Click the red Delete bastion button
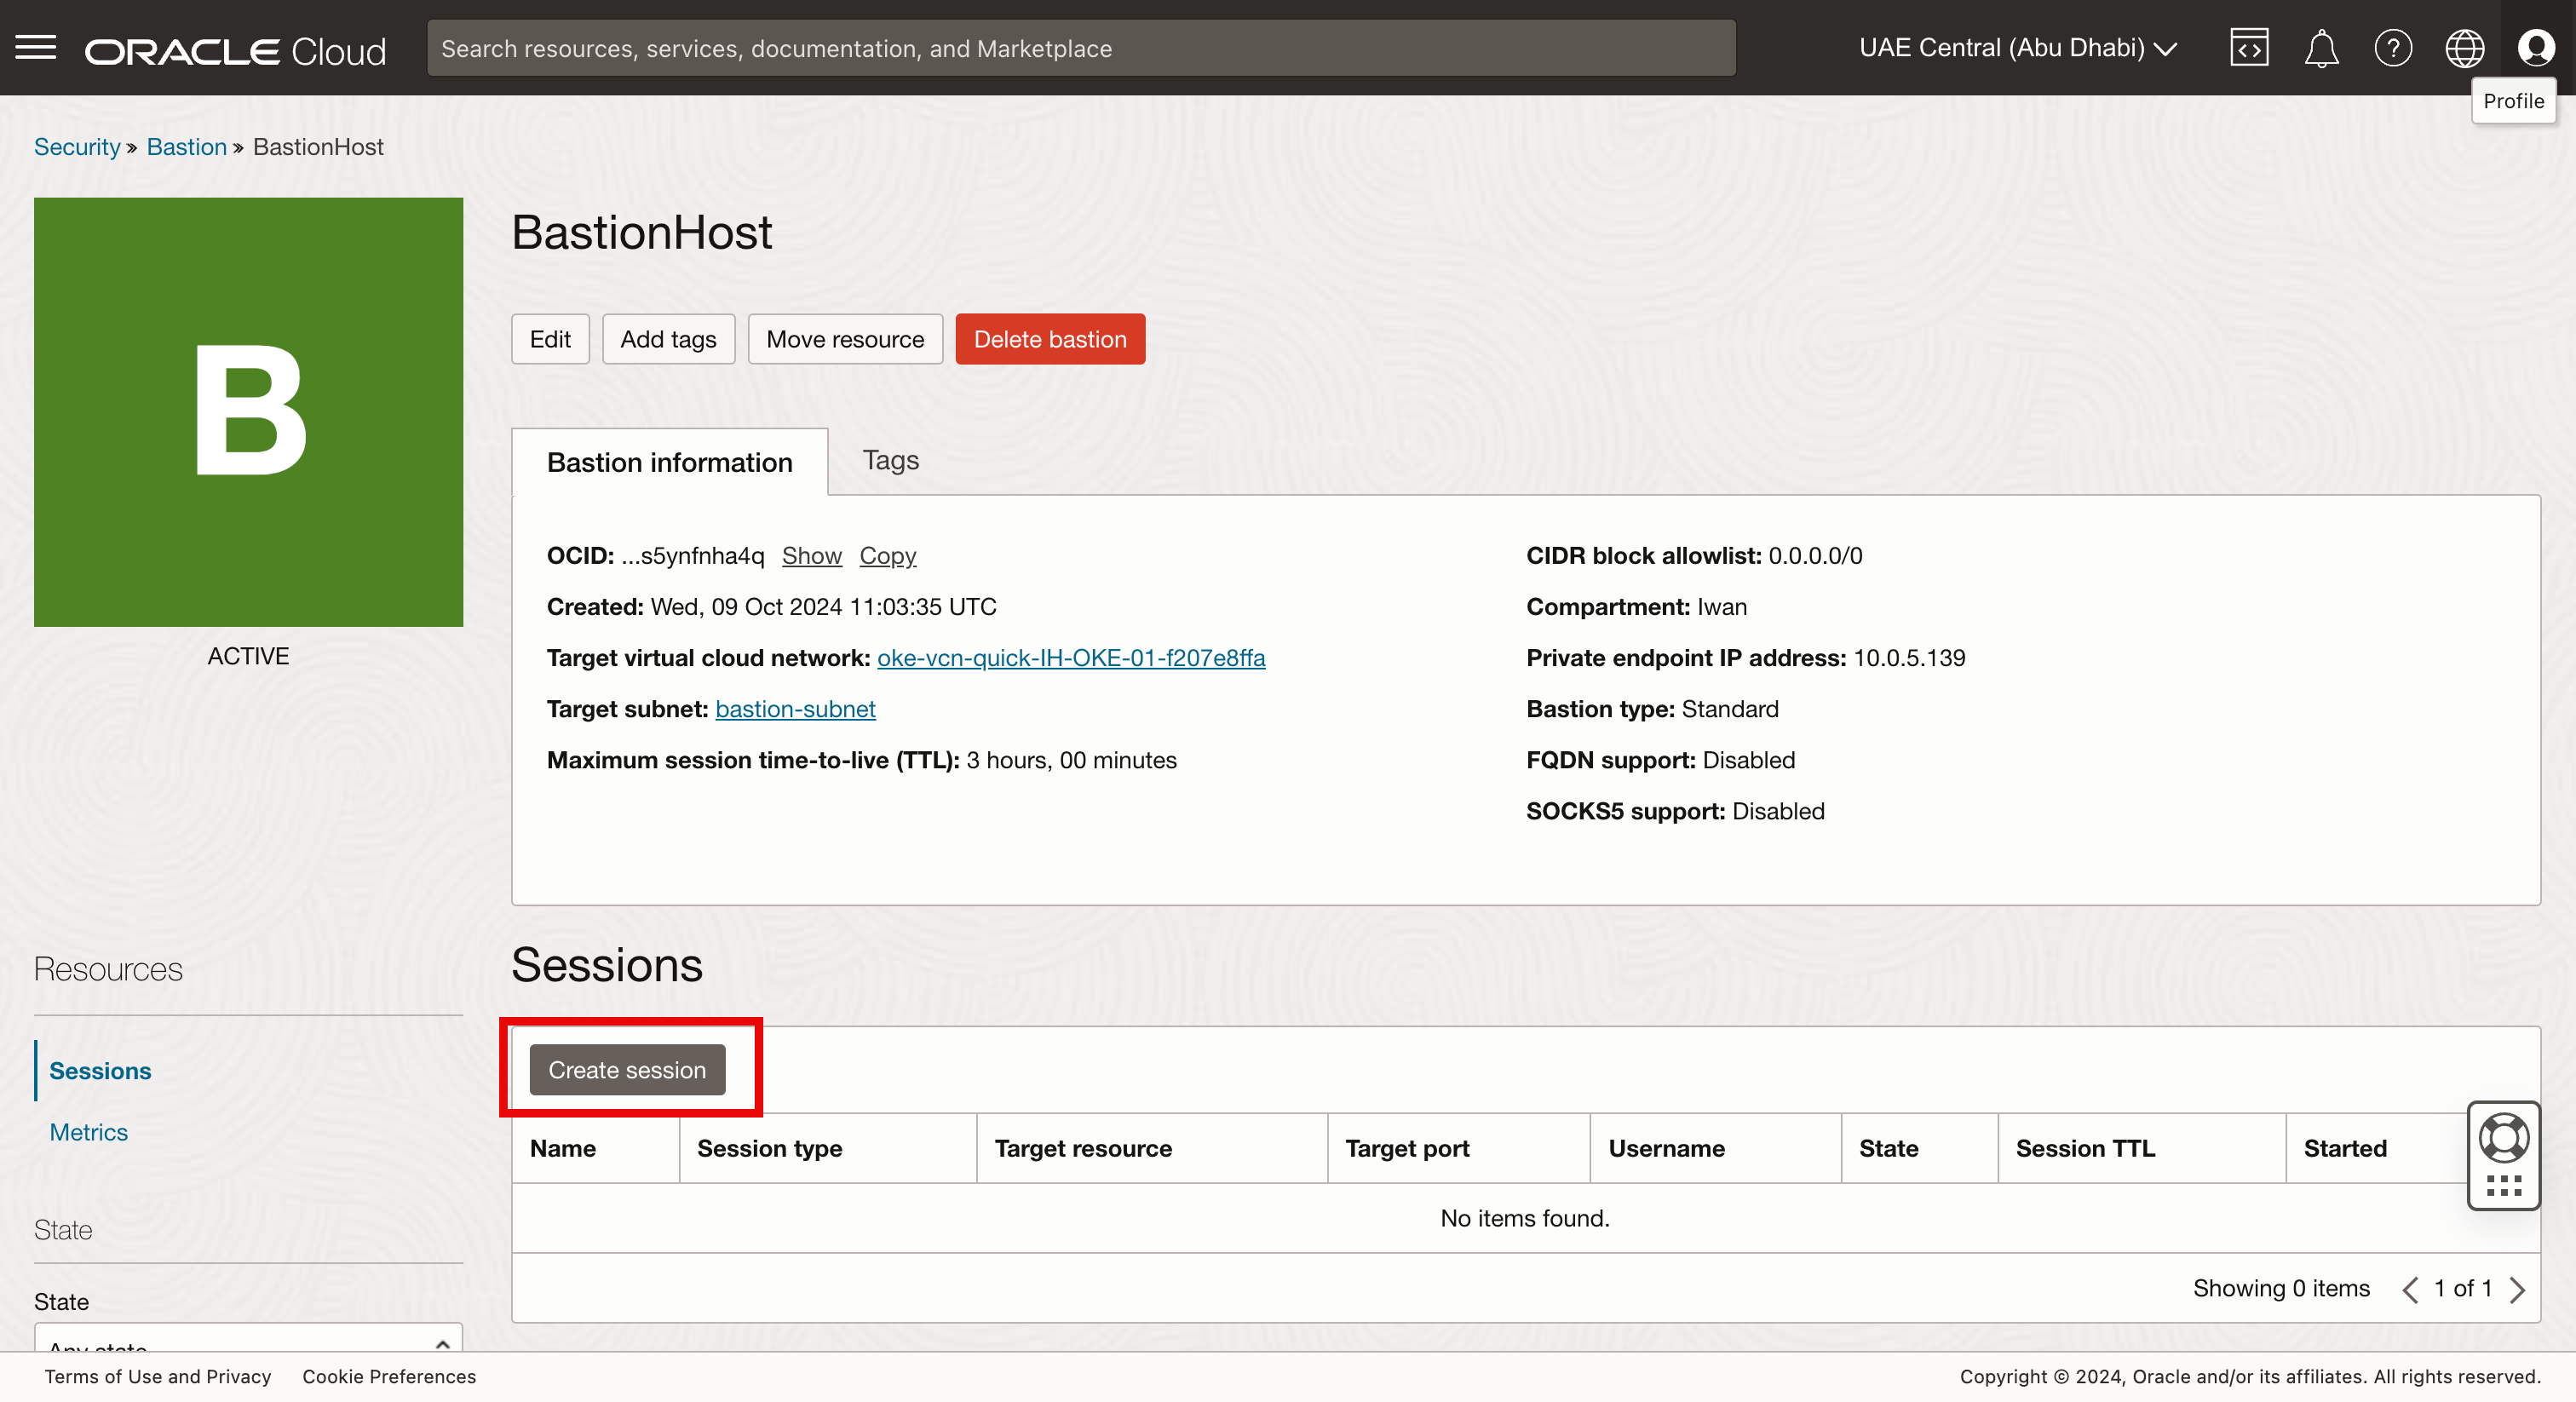Screen dimensions: 2576x1402 (1049, 339)
